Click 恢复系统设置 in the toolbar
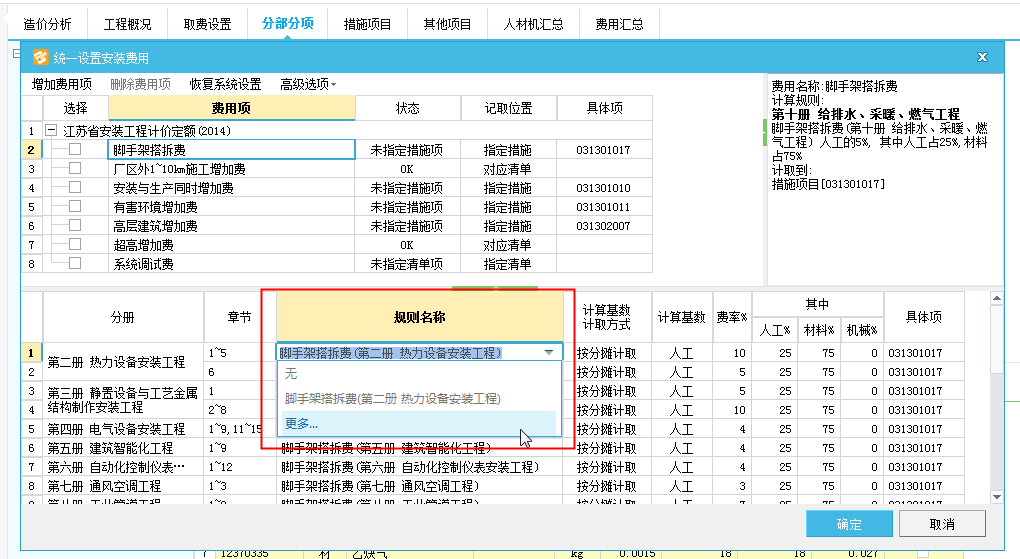The width and height of the screenshot is (1020, 559). [225, 84]
